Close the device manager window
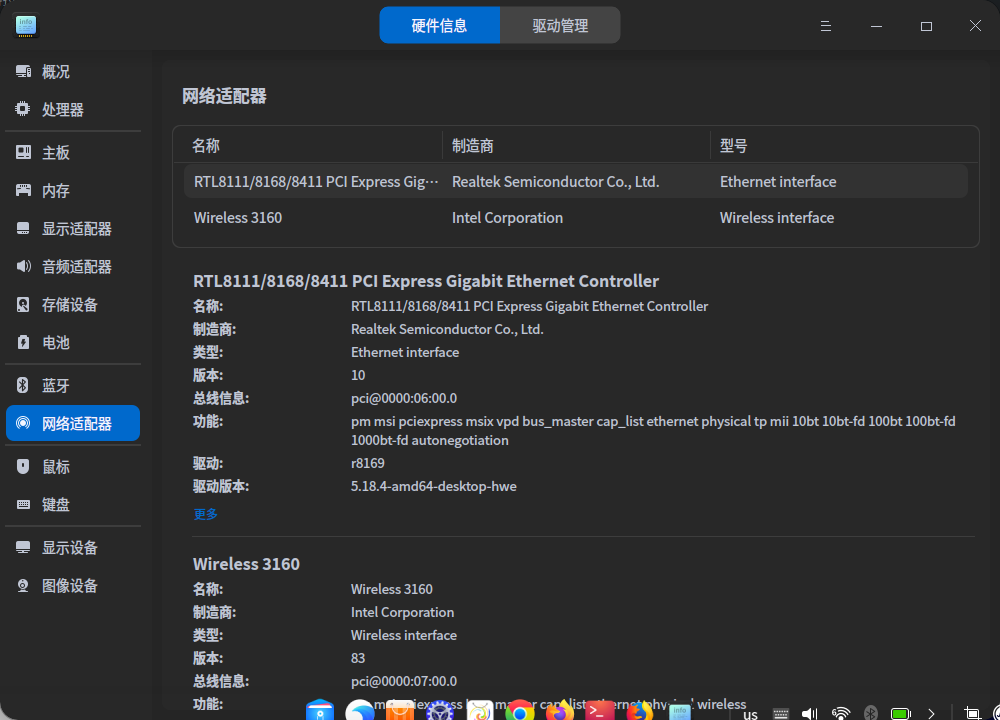 [x=975, y=26]
